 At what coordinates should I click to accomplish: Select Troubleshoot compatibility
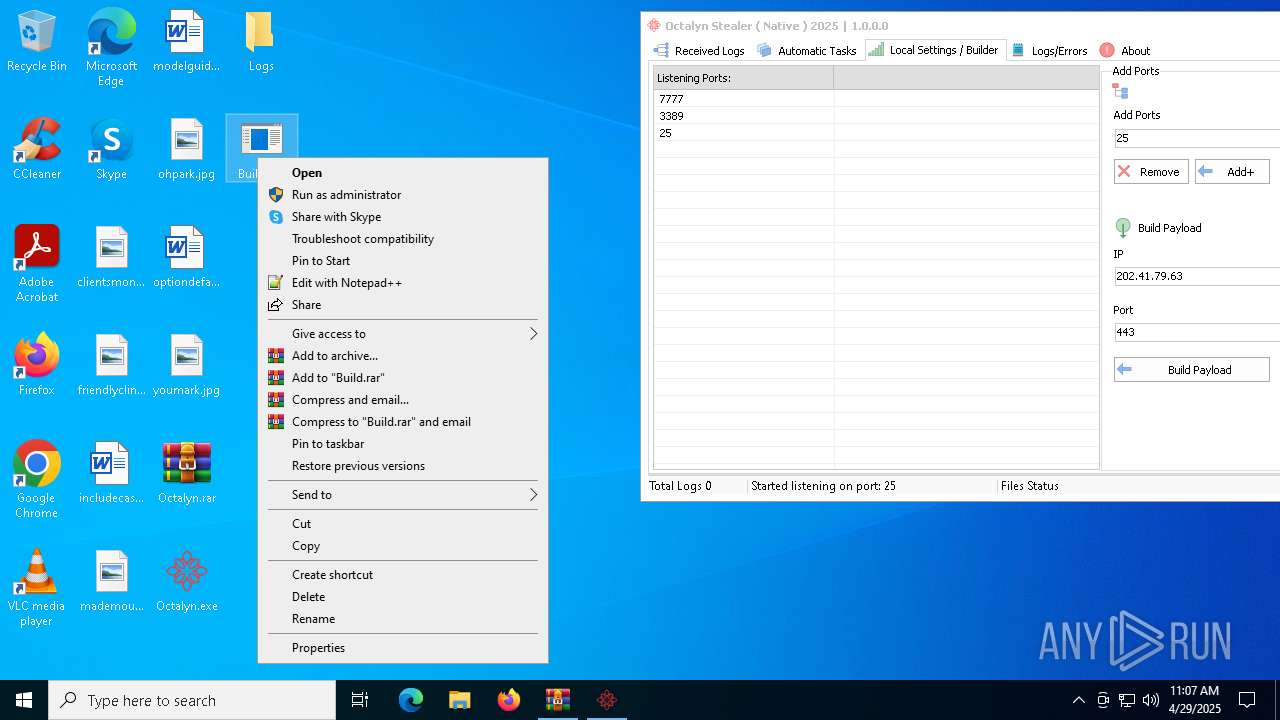[x=403, y=239]
